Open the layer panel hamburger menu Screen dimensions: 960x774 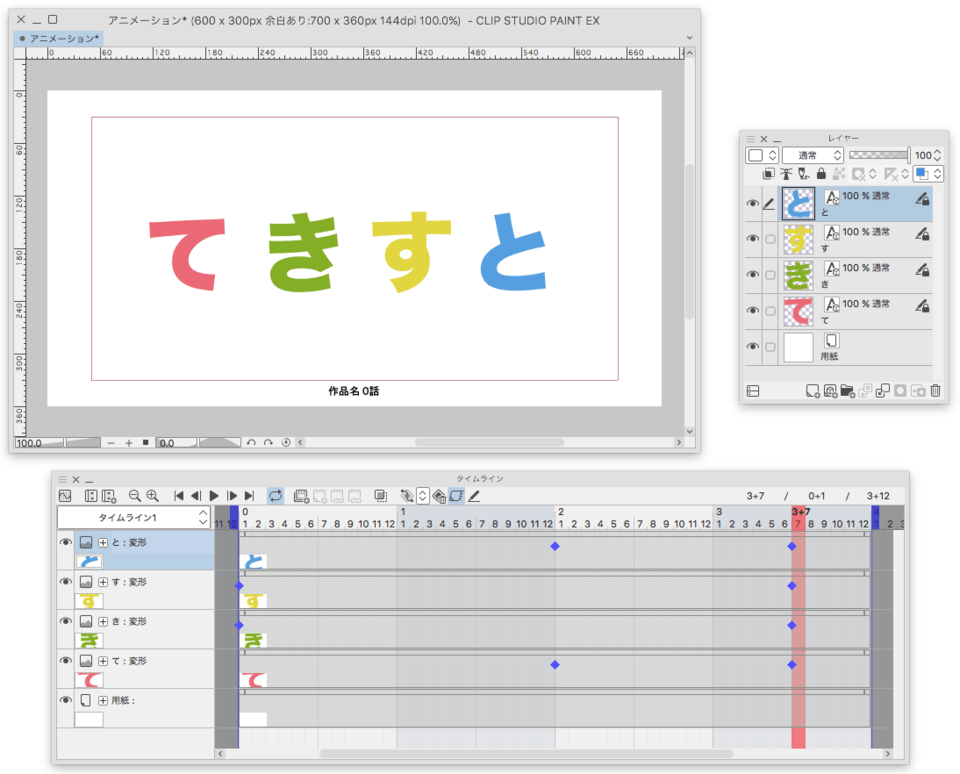[x=749, y=140]
